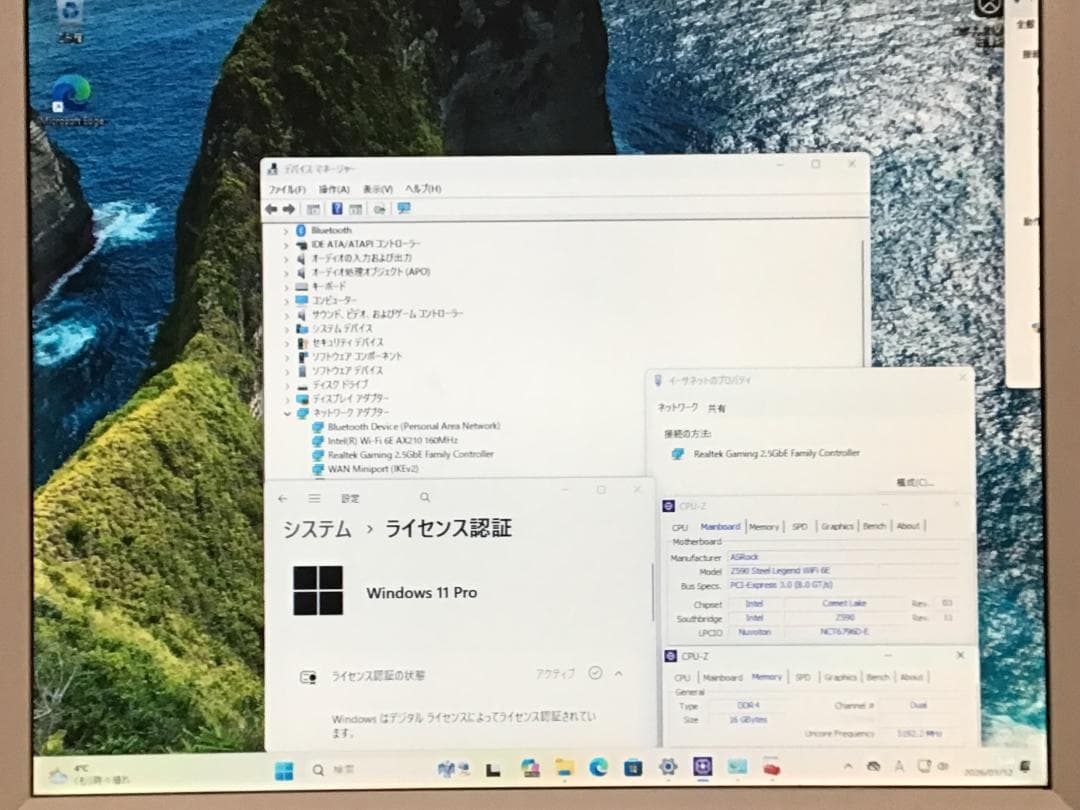
Task: Select Intel(R) Wi-Fi 6E AX210 160MHz adapter
Action: (x=392, y=440)
